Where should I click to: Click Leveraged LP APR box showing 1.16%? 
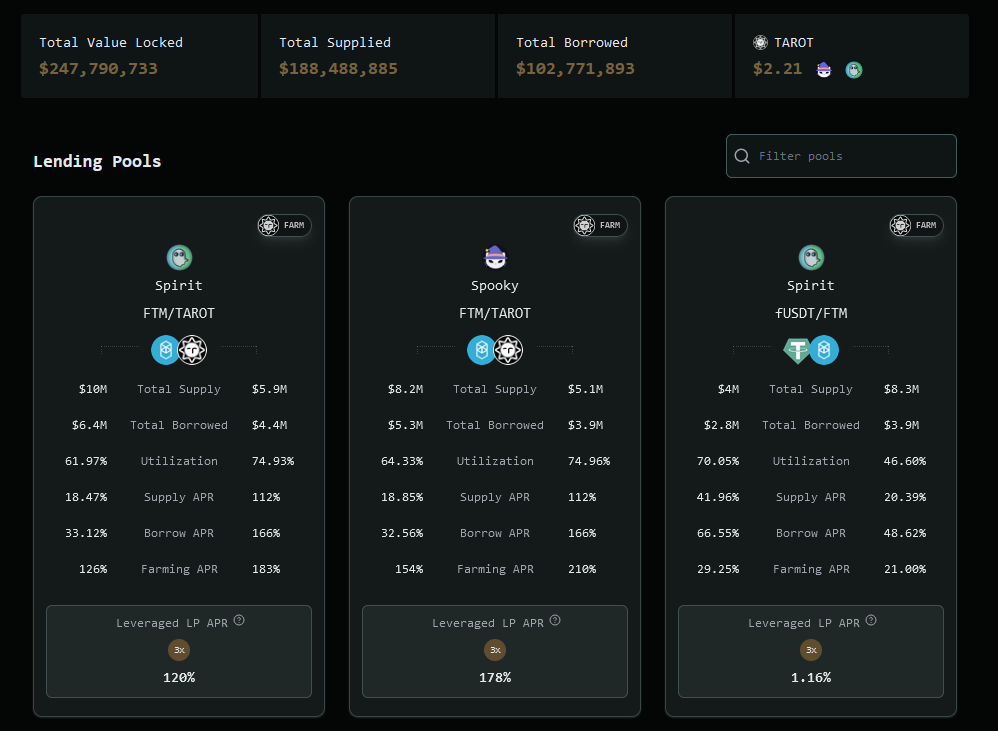tap(811, 651)
